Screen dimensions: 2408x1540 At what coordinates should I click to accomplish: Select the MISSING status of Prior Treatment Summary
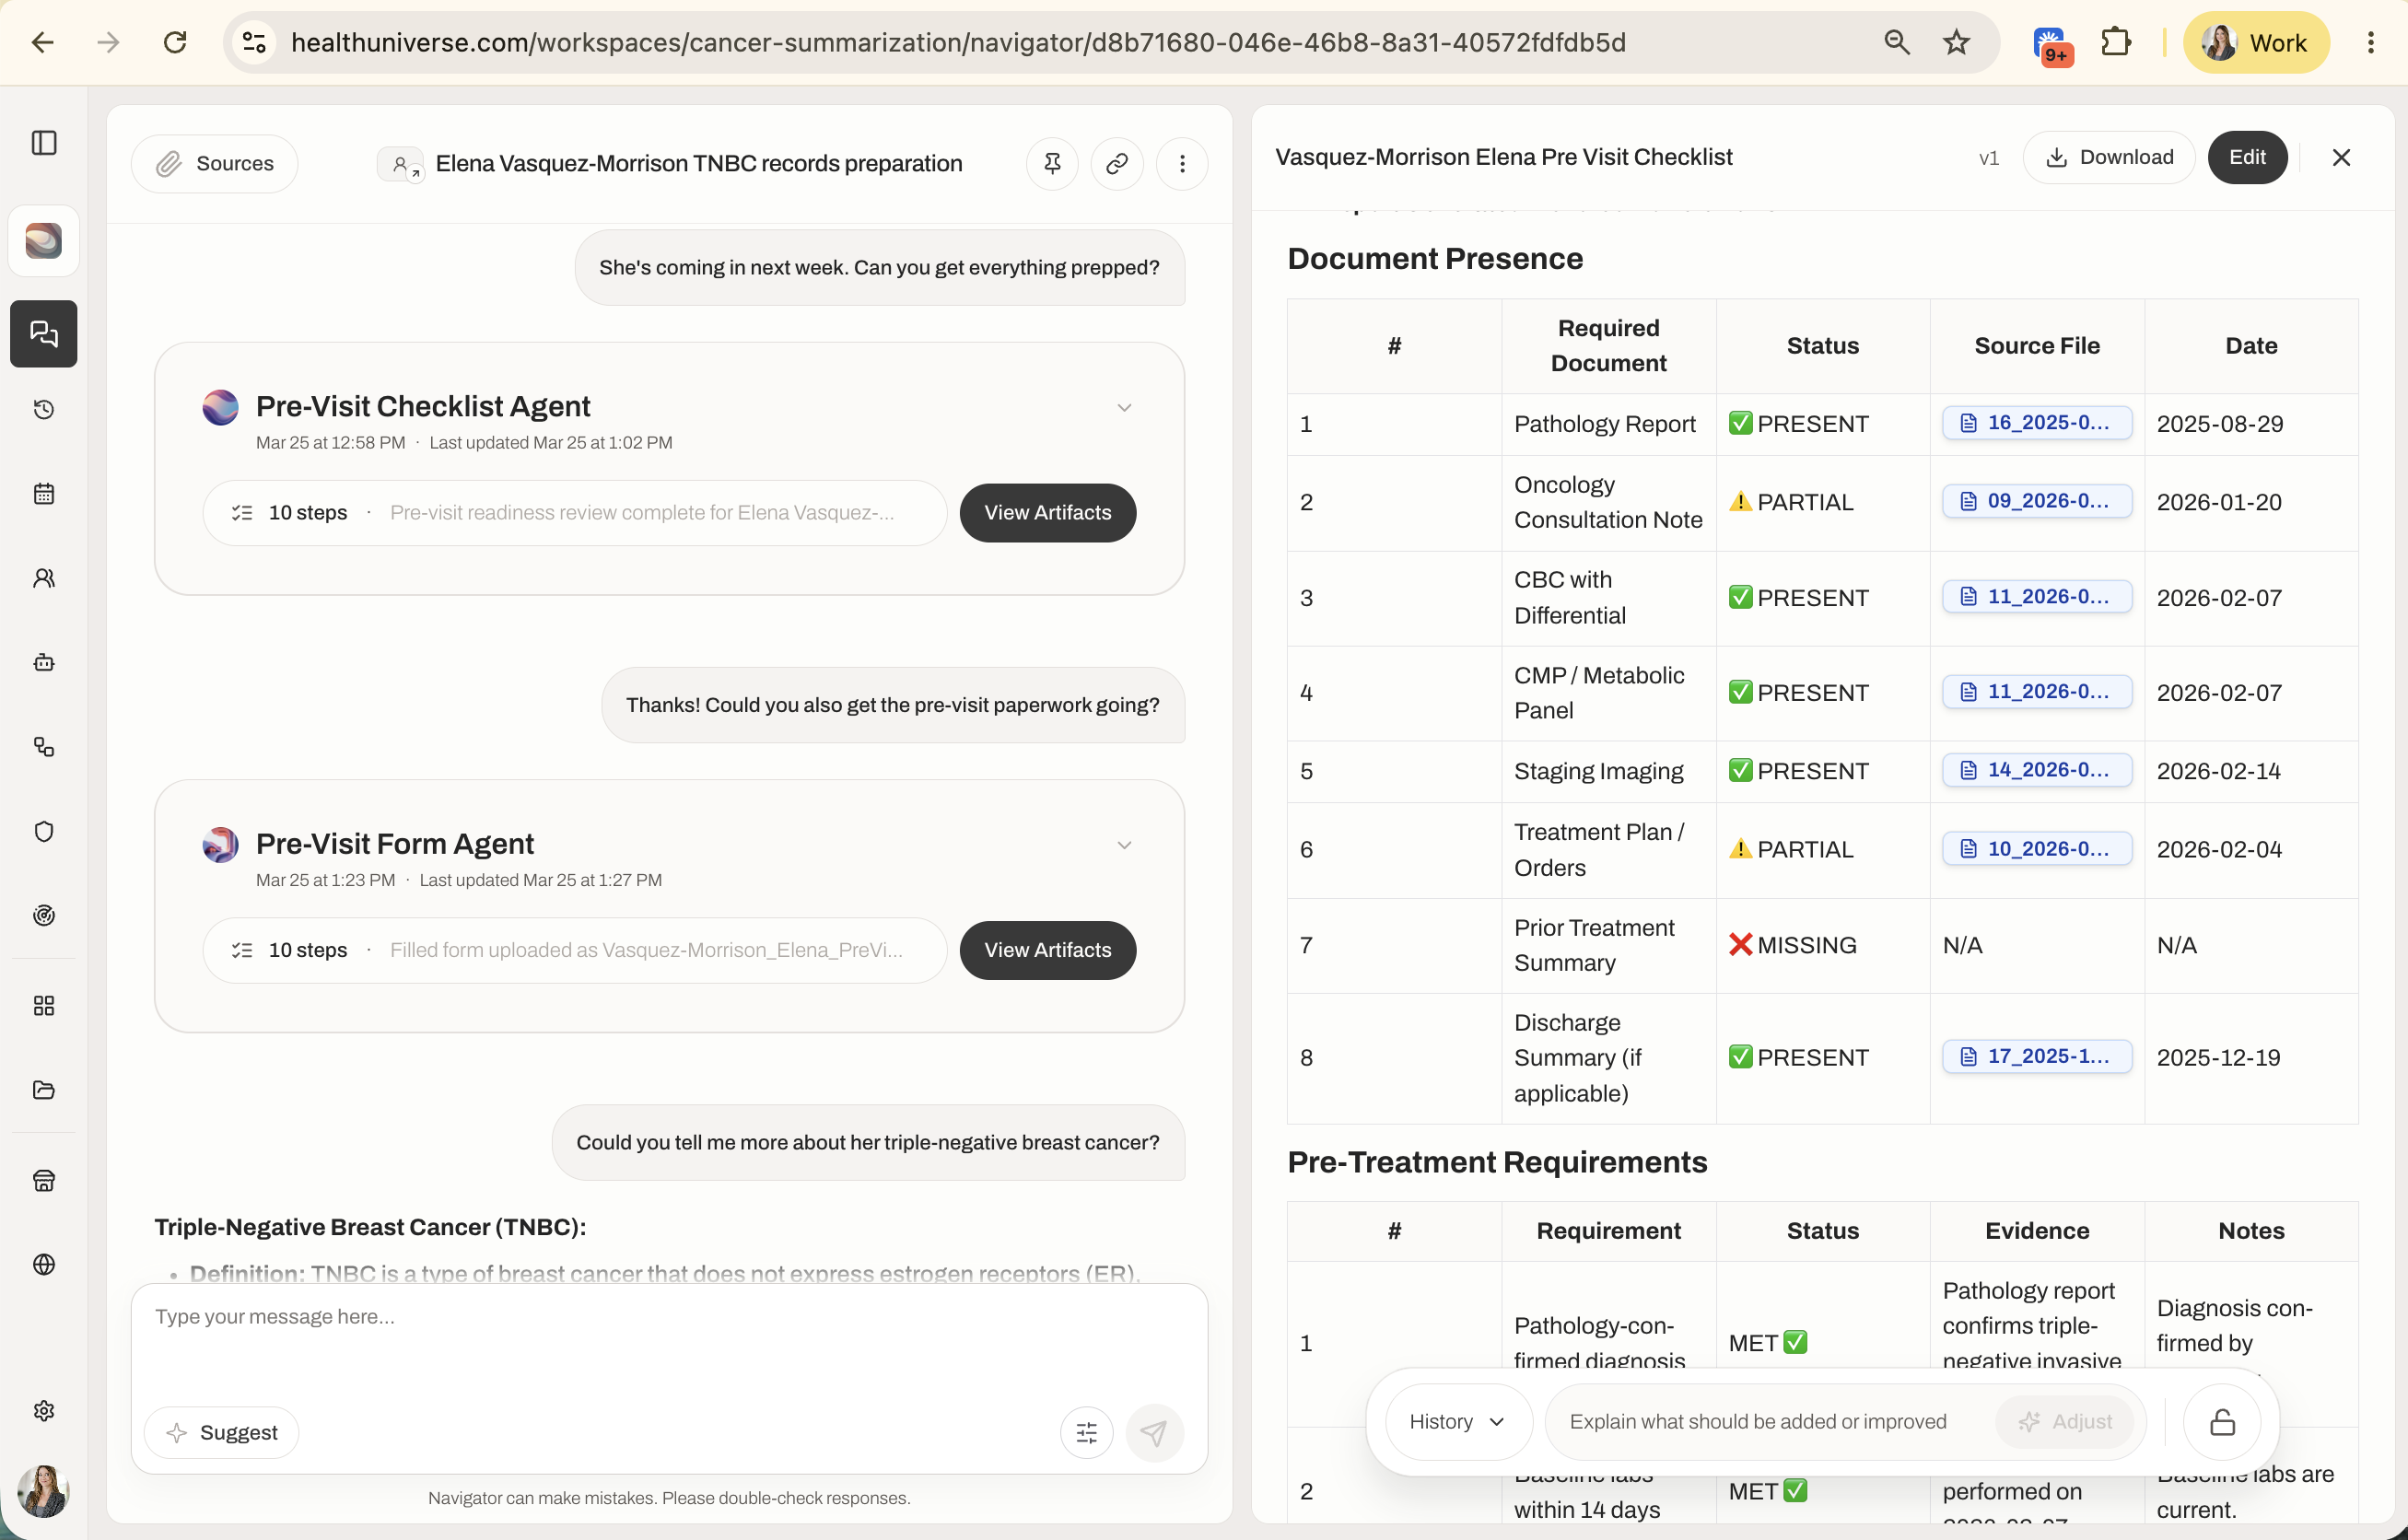[x=1792, y=945]
